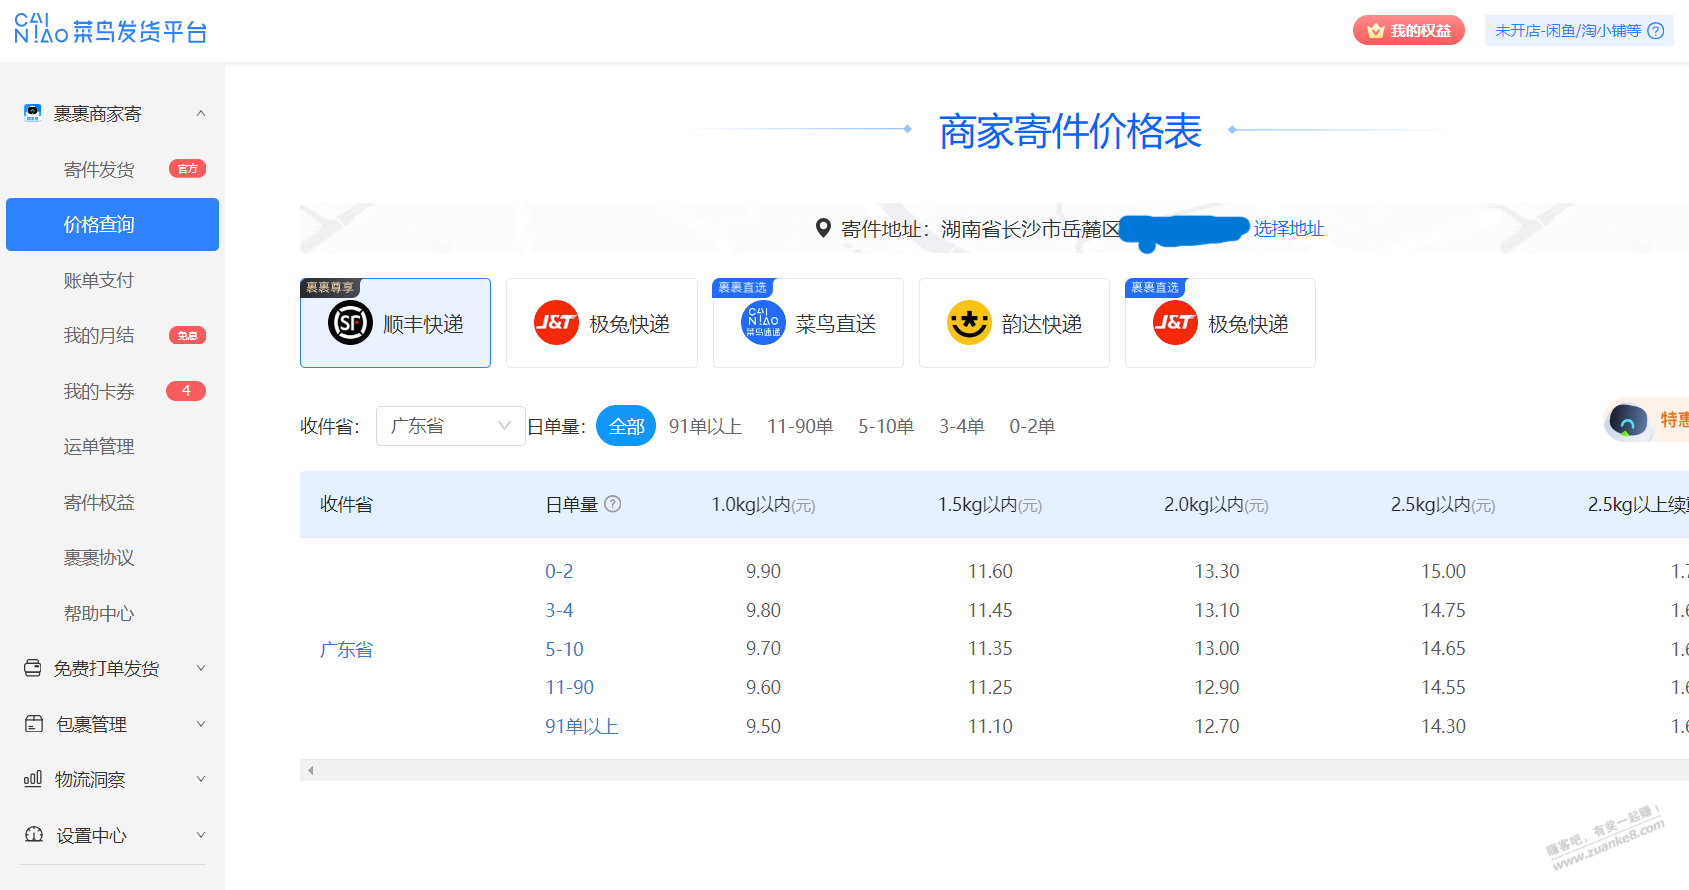The width and height of the screenshot is (1689, 890).
Task: Click the 官方 badge on 寄件发货
Action: (x=187, y=169)
